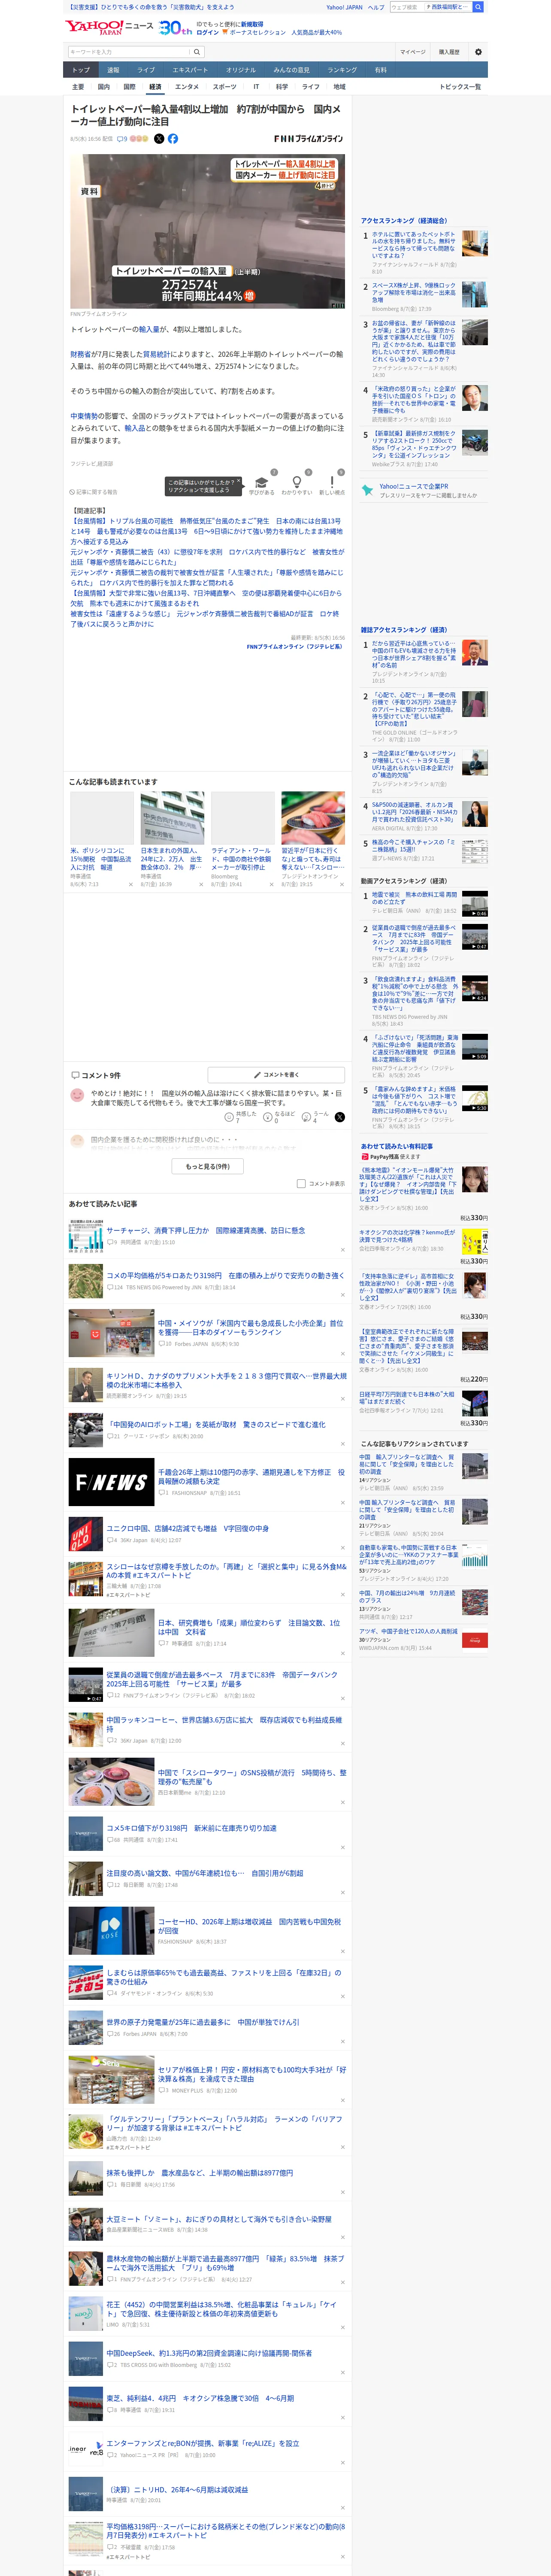
Task: React with わかりやすい lightbulb icon
Action: pyautogui.click(x=297, y=481)
